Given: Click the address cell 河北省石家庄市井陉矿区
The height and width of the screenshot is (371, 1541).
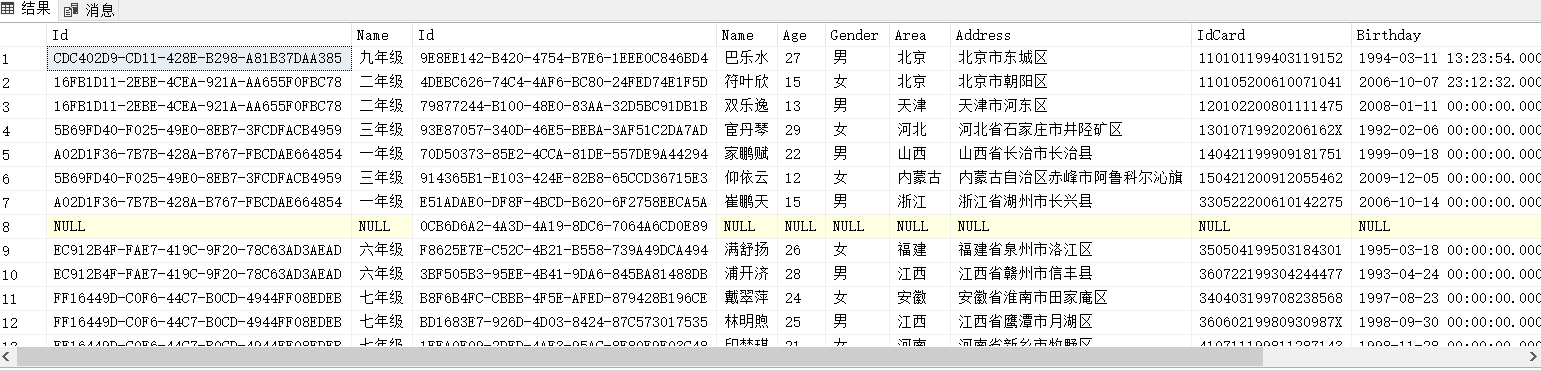Looking at the screenshot, I should pyautogui.click(x=1071, y=131).
